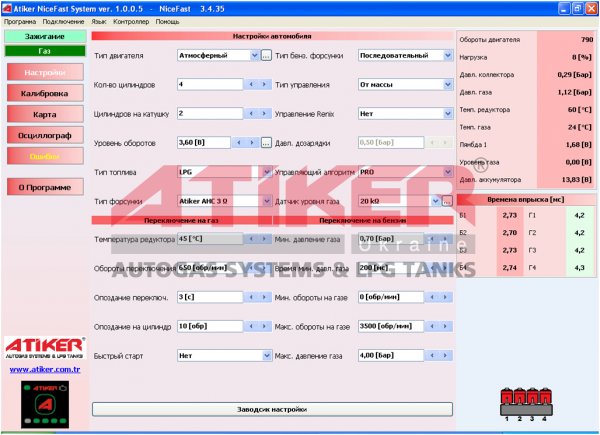Image resolution: width=600 pixels, height=435 pixels.
Task: Select injector number 1 icon
Action: 507,397
